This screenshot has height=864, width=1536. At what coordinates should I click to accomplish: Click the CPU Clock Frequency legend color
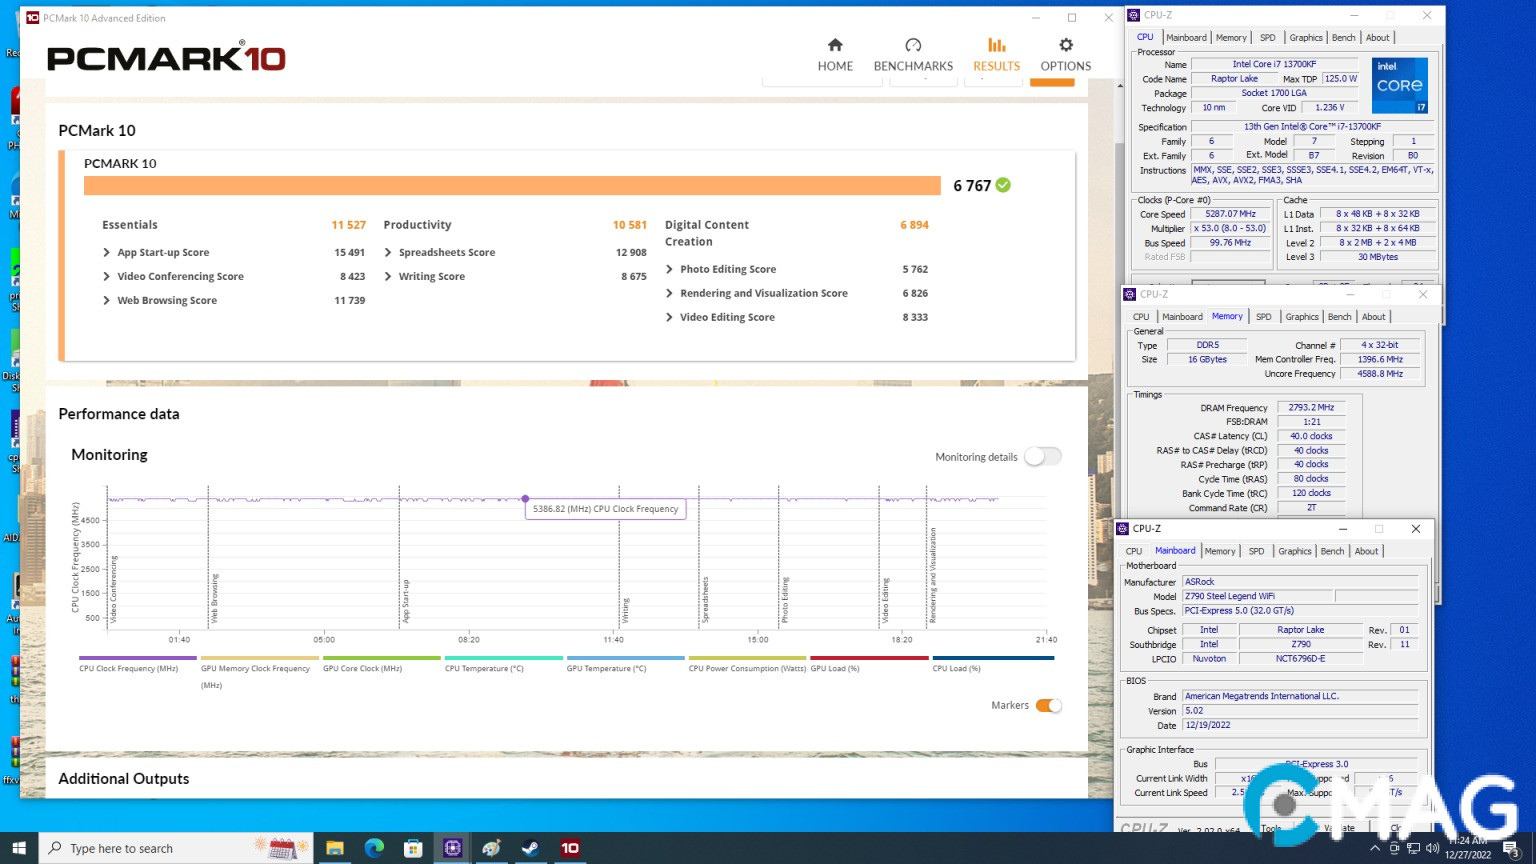tap(138, 658)
